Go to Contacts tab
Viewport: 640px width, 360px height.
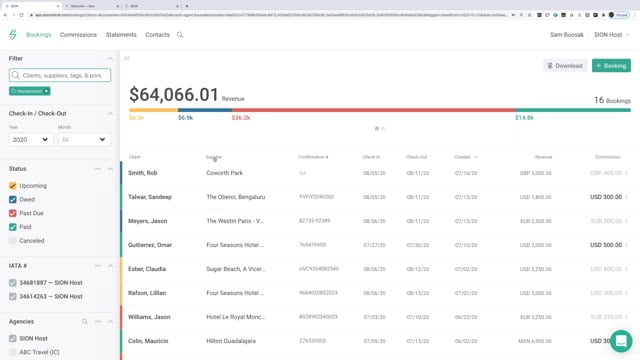pos(157,35)
